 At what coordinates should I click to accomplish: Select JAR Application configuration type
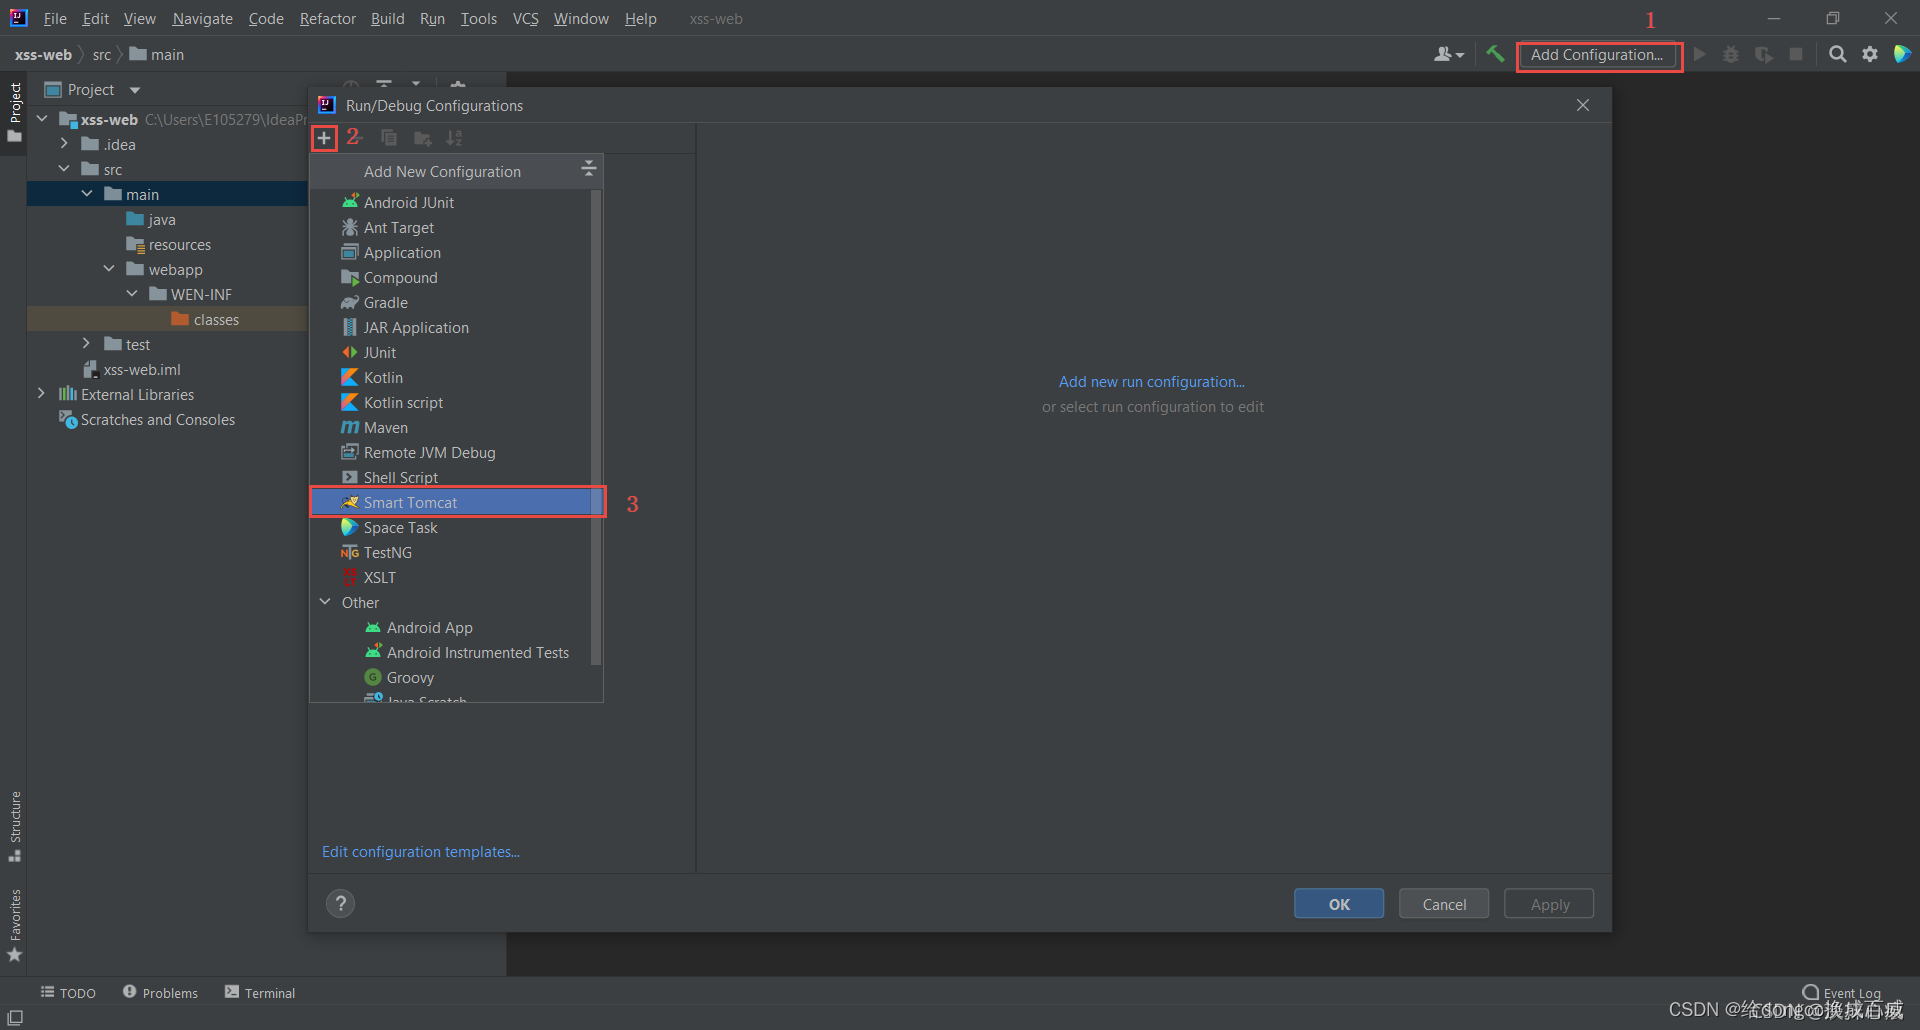point(456,327)
